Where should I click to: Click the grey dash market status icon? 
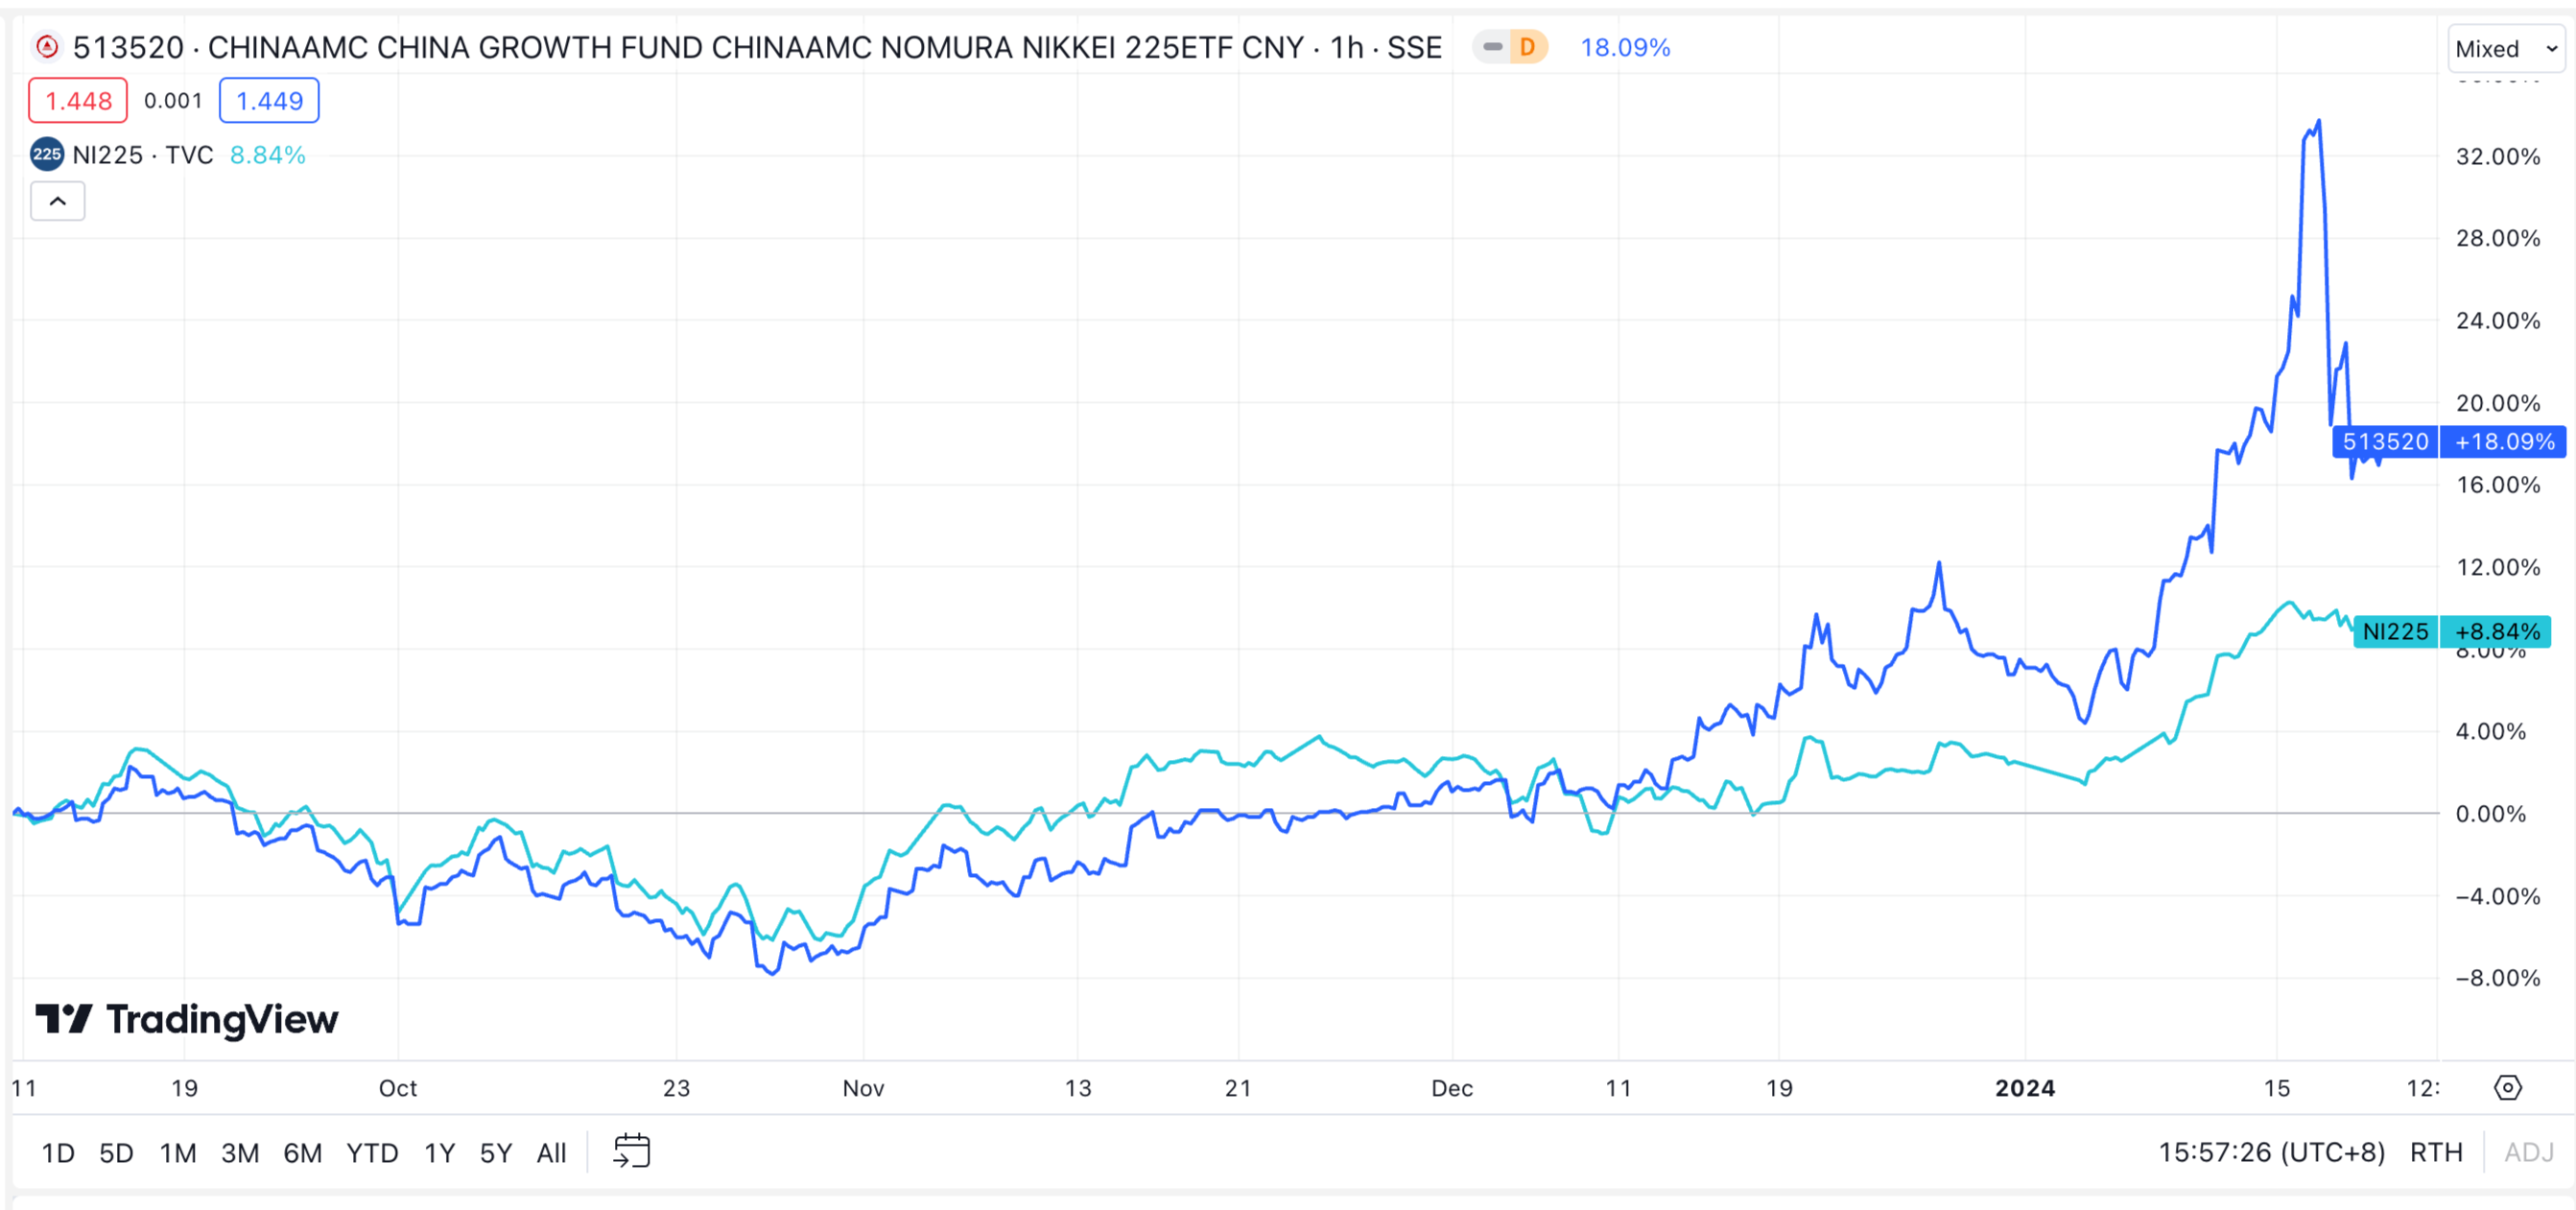point(1492,47)
